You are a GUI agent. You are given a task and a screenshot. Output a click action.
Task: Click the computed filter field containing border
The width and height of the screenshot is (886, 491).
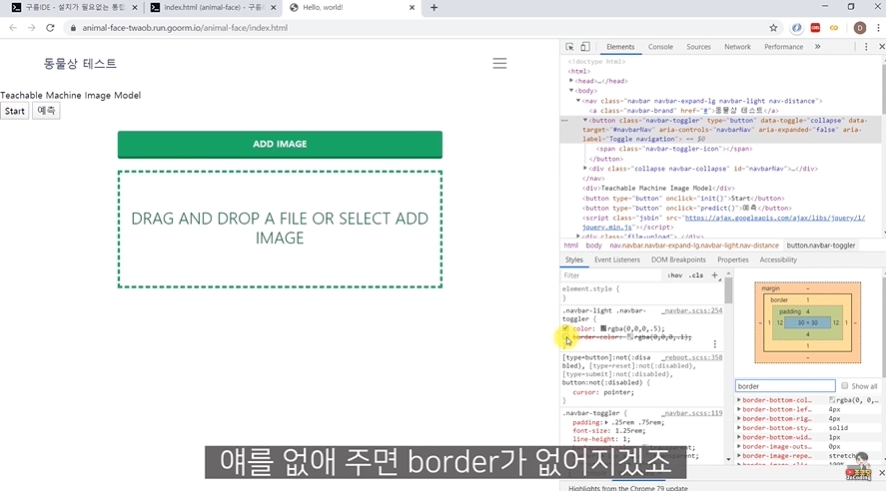tap(785, 386)
